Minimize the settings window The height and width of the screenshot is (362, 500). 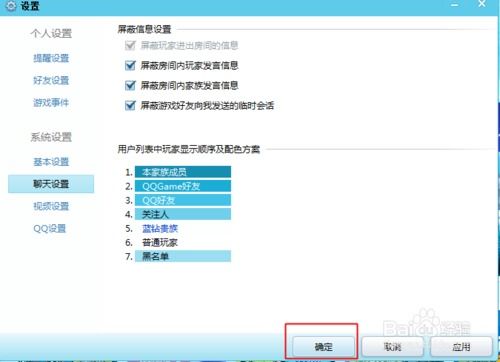pos(455,5)
